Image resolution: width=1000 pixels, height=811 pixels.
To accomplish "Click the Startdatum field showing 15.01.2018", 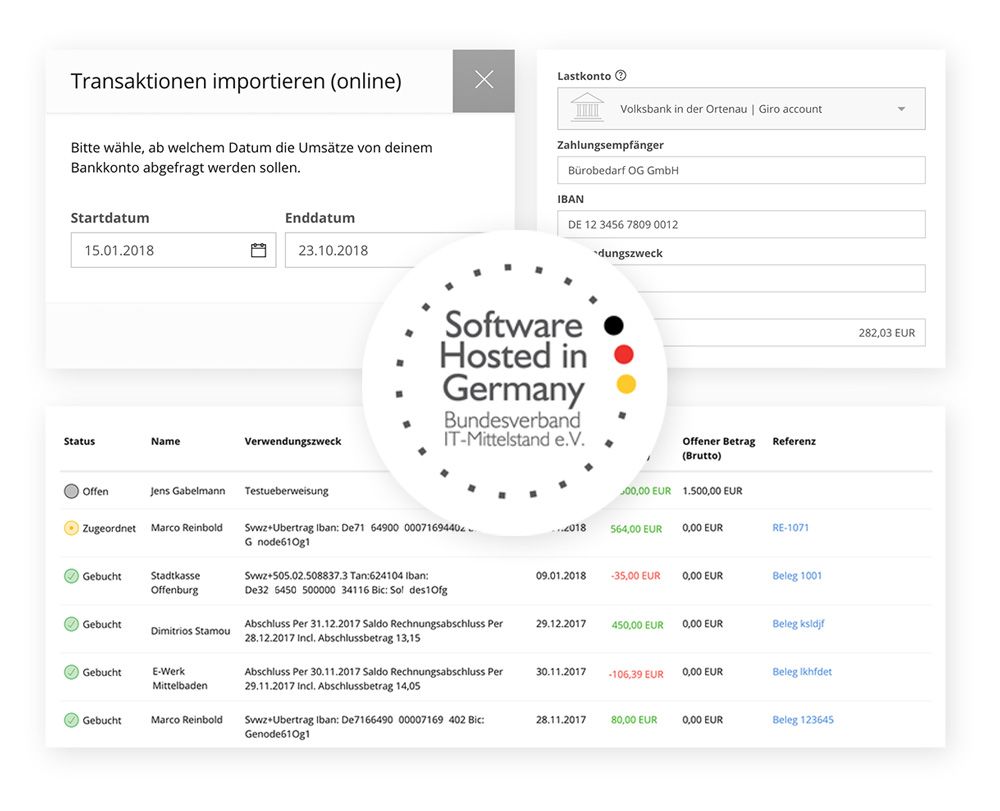I will [173, 250].
